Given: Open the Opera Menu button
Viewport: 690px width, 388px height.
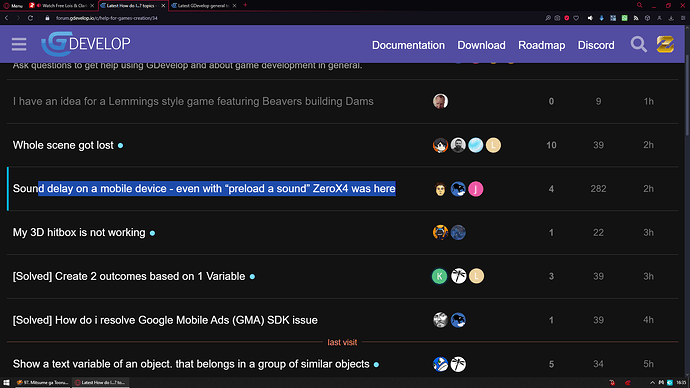Looking at the screenshot, I should click(x=13, y=5).
